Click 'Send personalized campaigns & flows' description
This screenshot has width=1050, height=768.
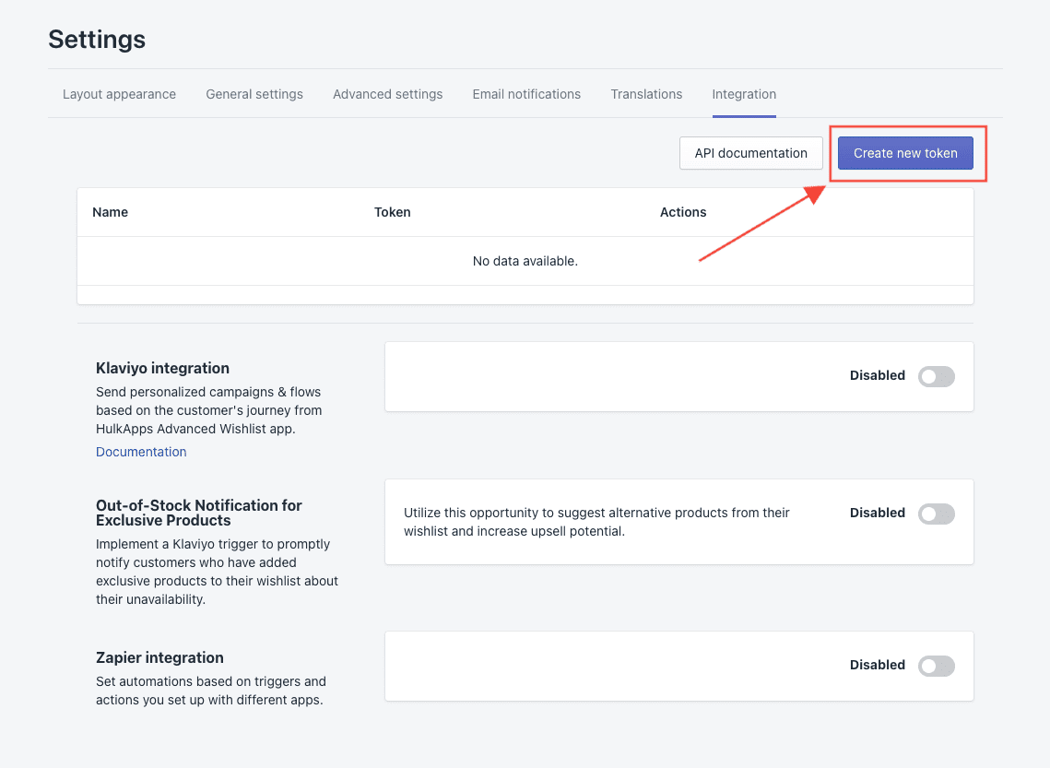pyautogui.click(x=209, y=410)
